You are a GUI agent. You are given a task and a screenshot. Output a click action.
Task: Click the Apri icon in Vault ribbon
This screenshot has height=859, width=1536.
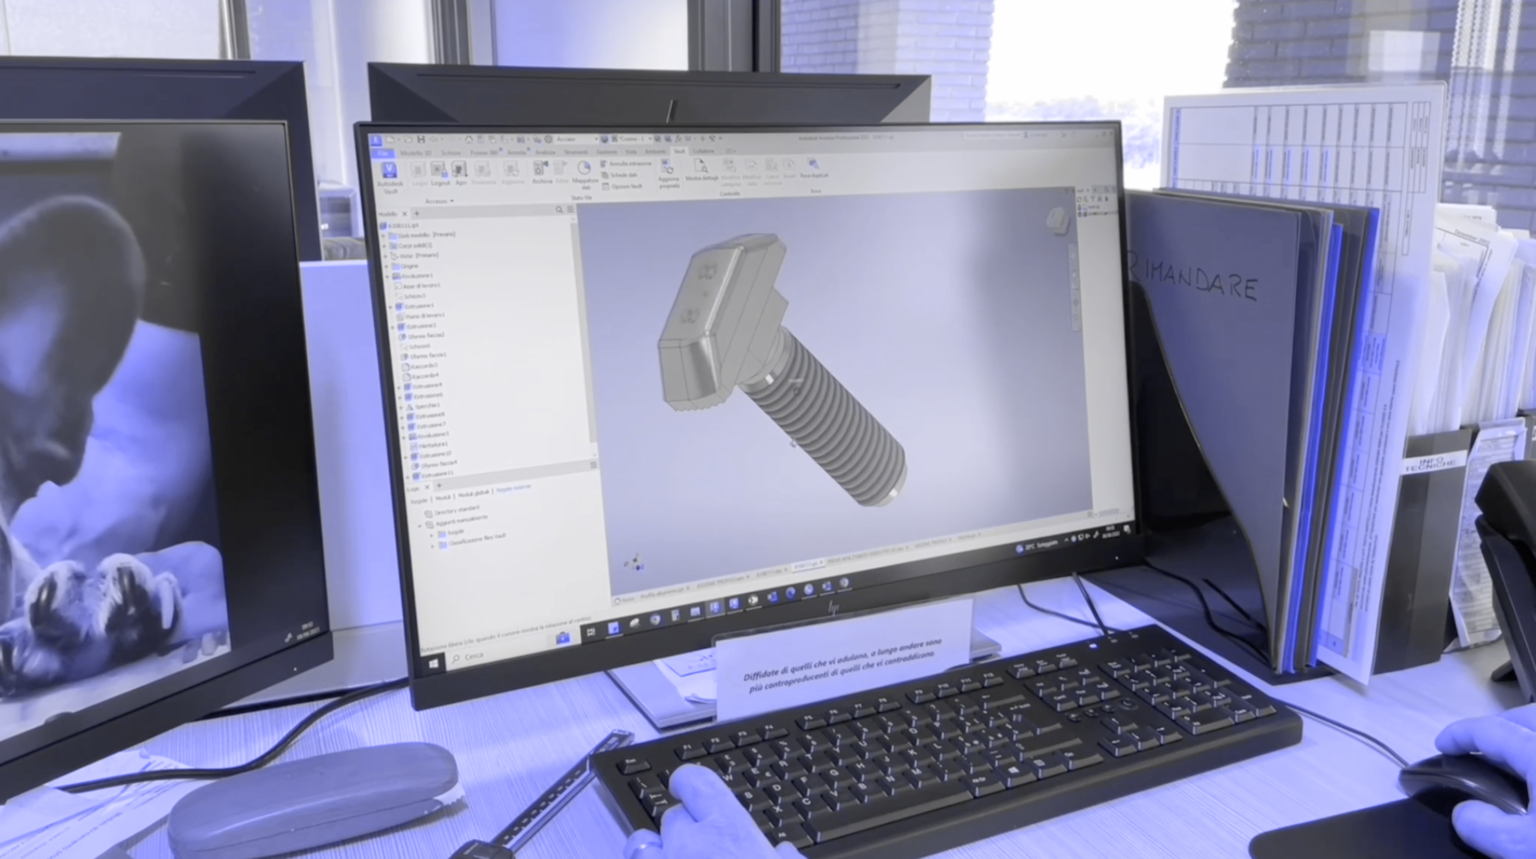pyautogui.click(x=459, y=170)
